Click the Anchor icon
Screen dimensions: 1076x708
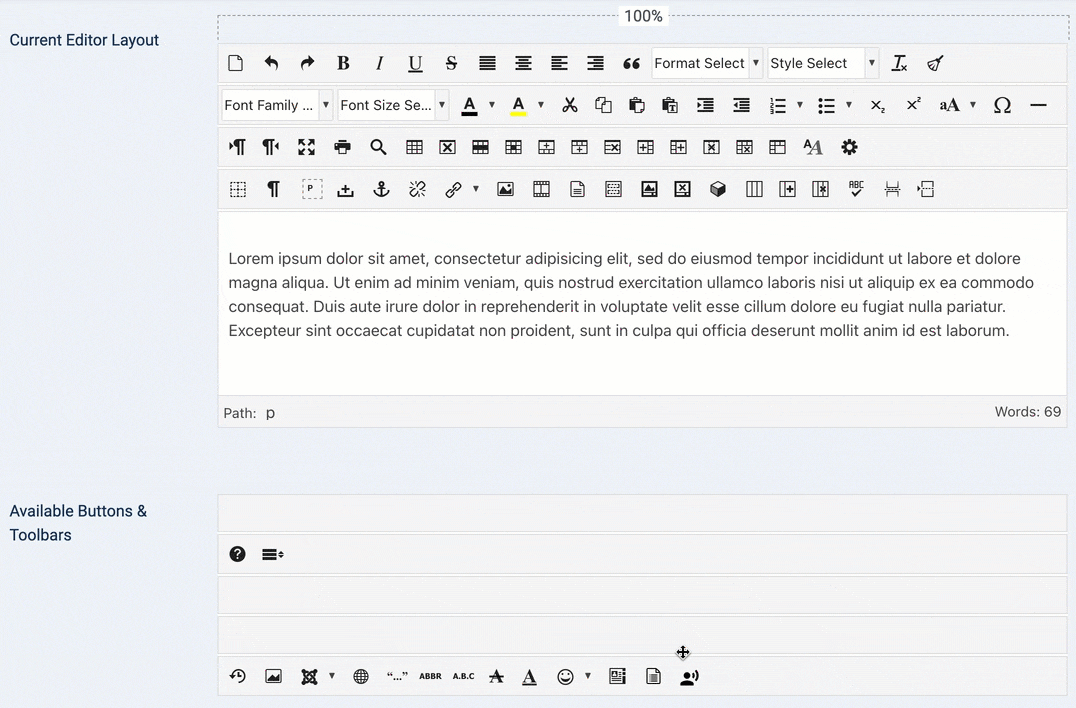point(381,189)
